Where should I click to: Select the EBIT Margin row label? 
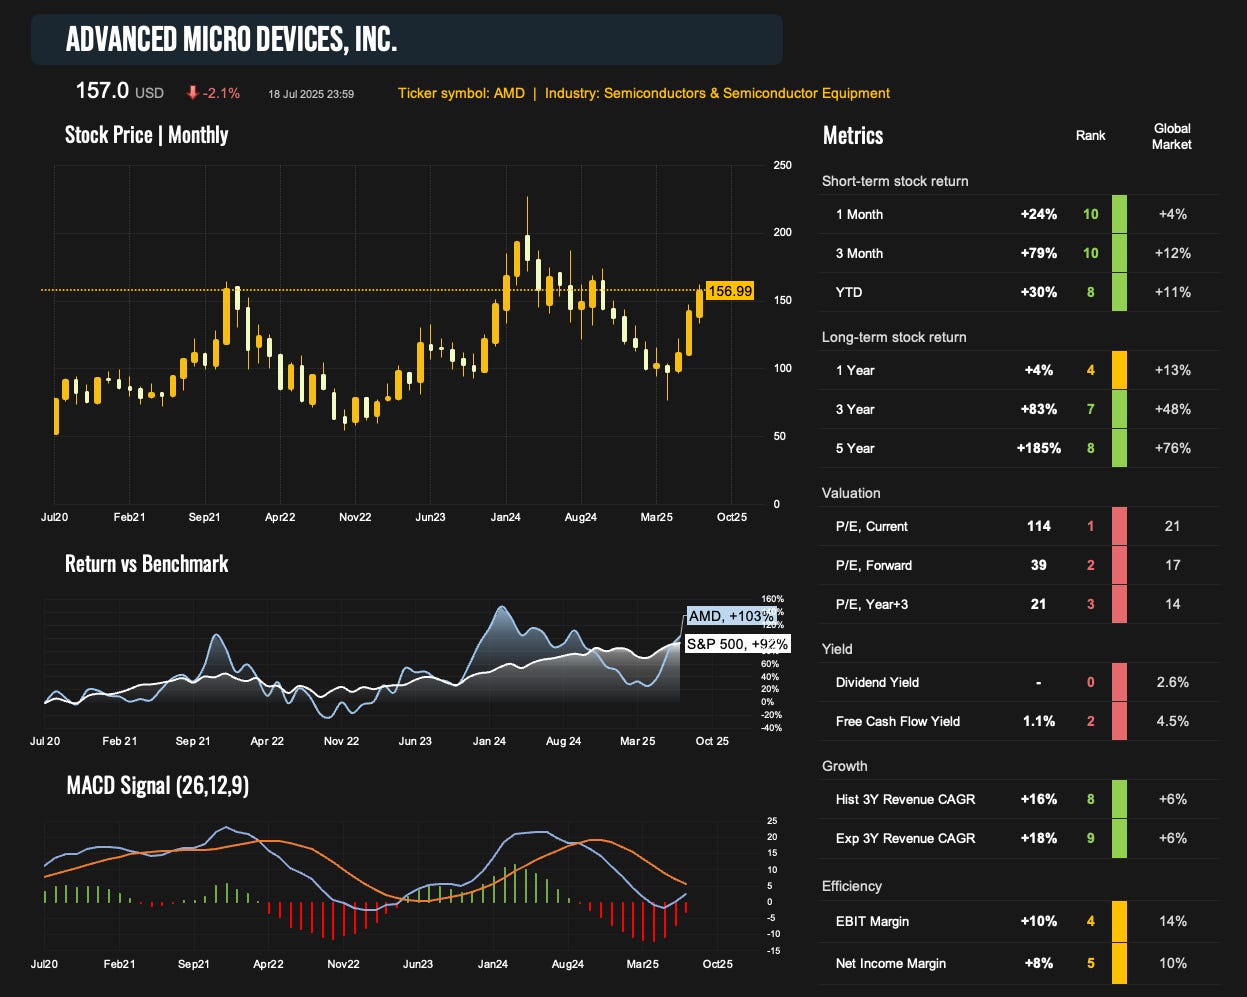click(x=872, y=921)
